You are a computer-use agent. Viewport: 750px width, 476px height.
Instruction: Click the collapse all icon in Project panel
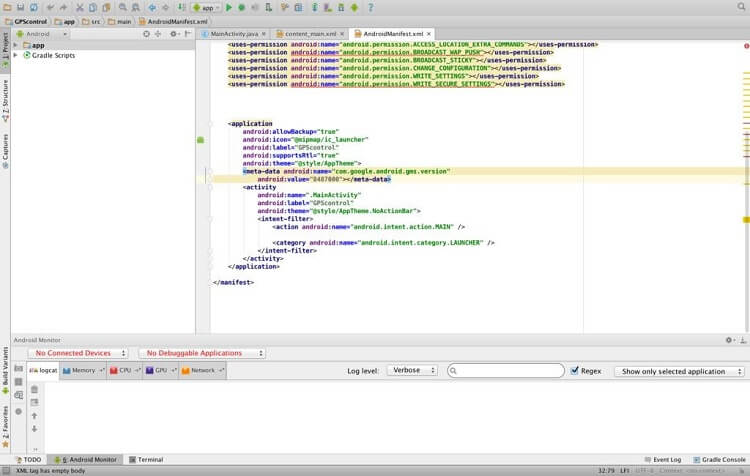[158, 34]
